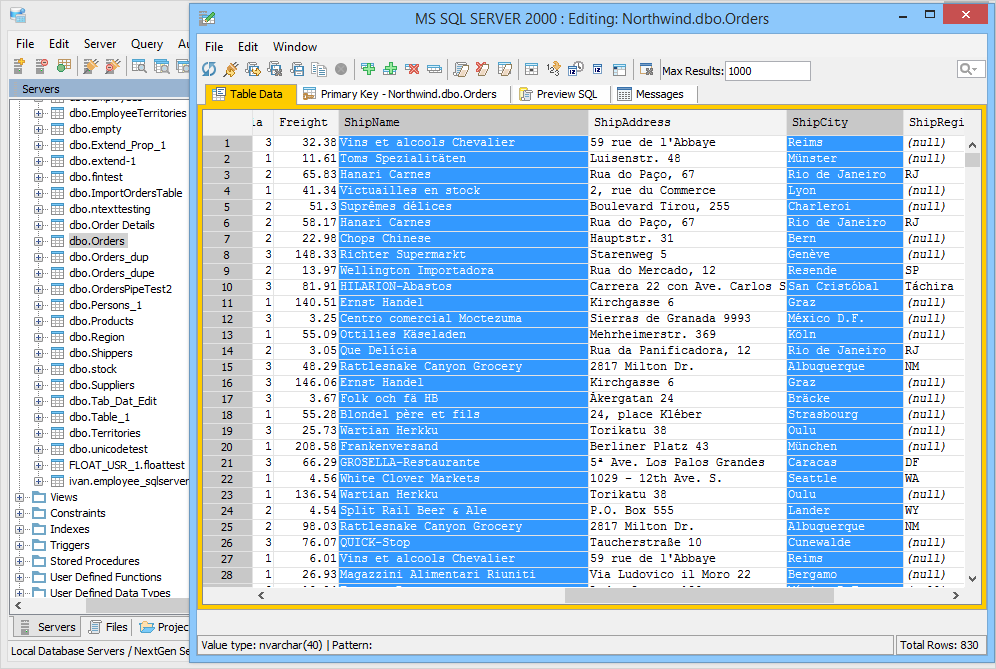Expand the dbo.Shippers tree node
Viewport: 996px width, 669px height.
(39, 353)
